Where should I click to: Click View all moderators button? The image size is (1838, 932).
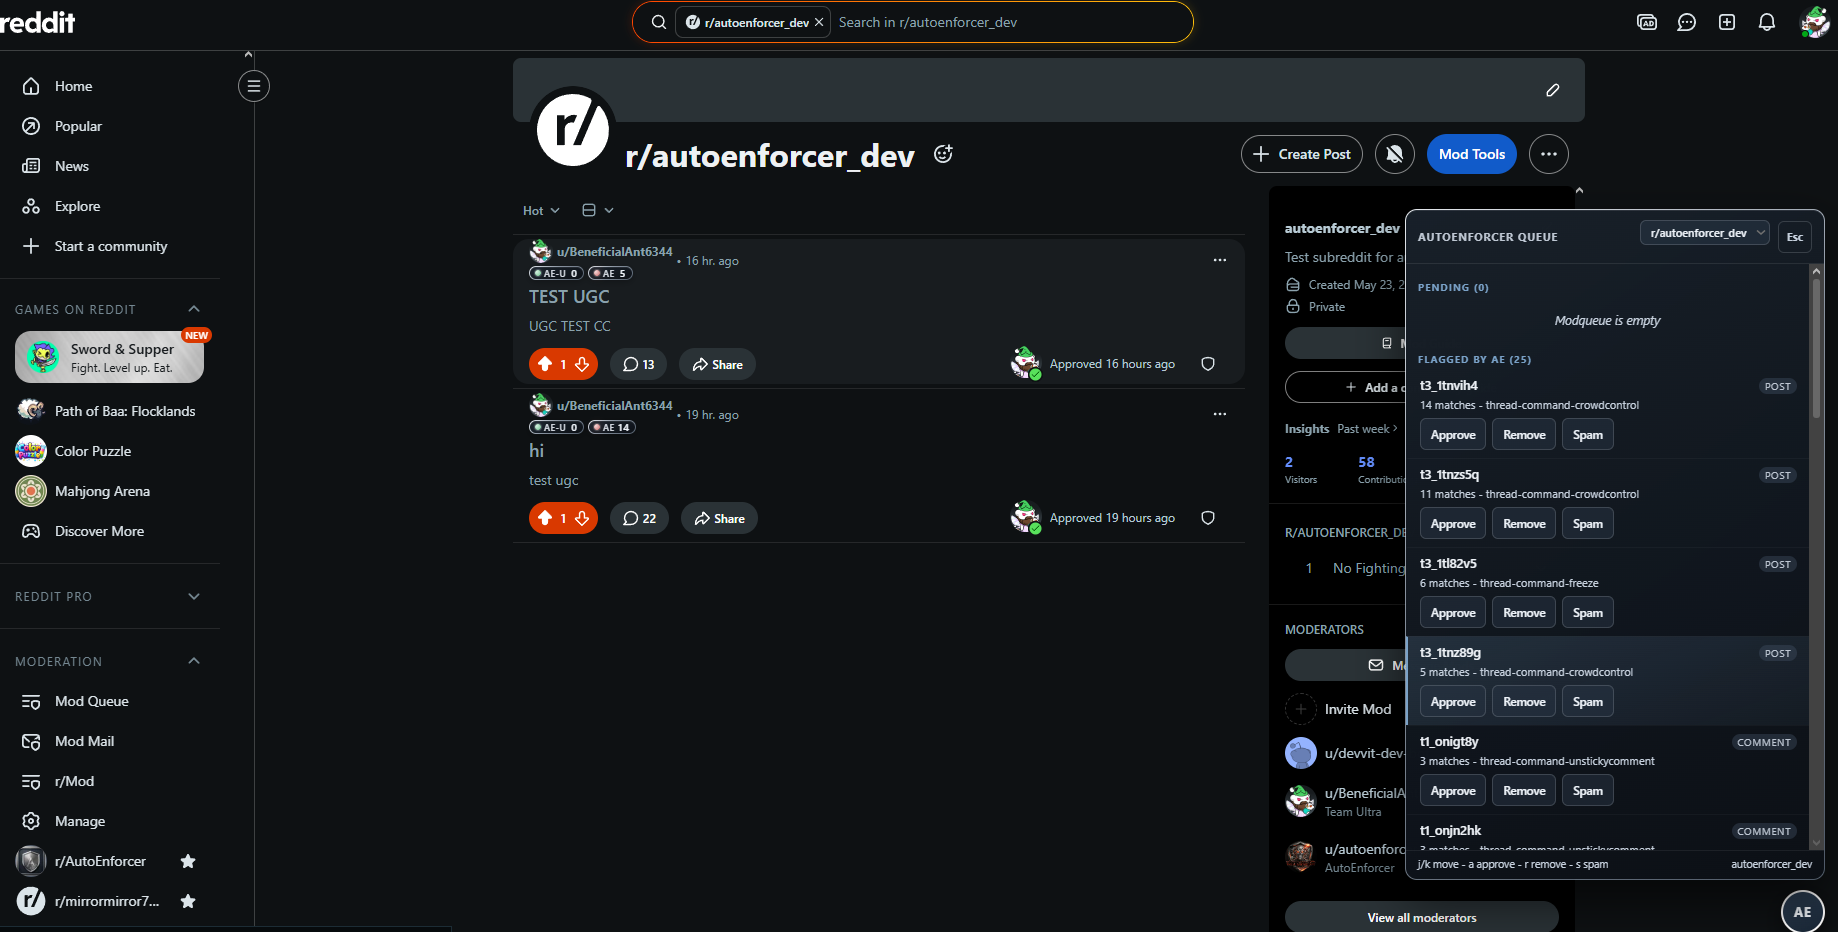tap(1422, 917)
